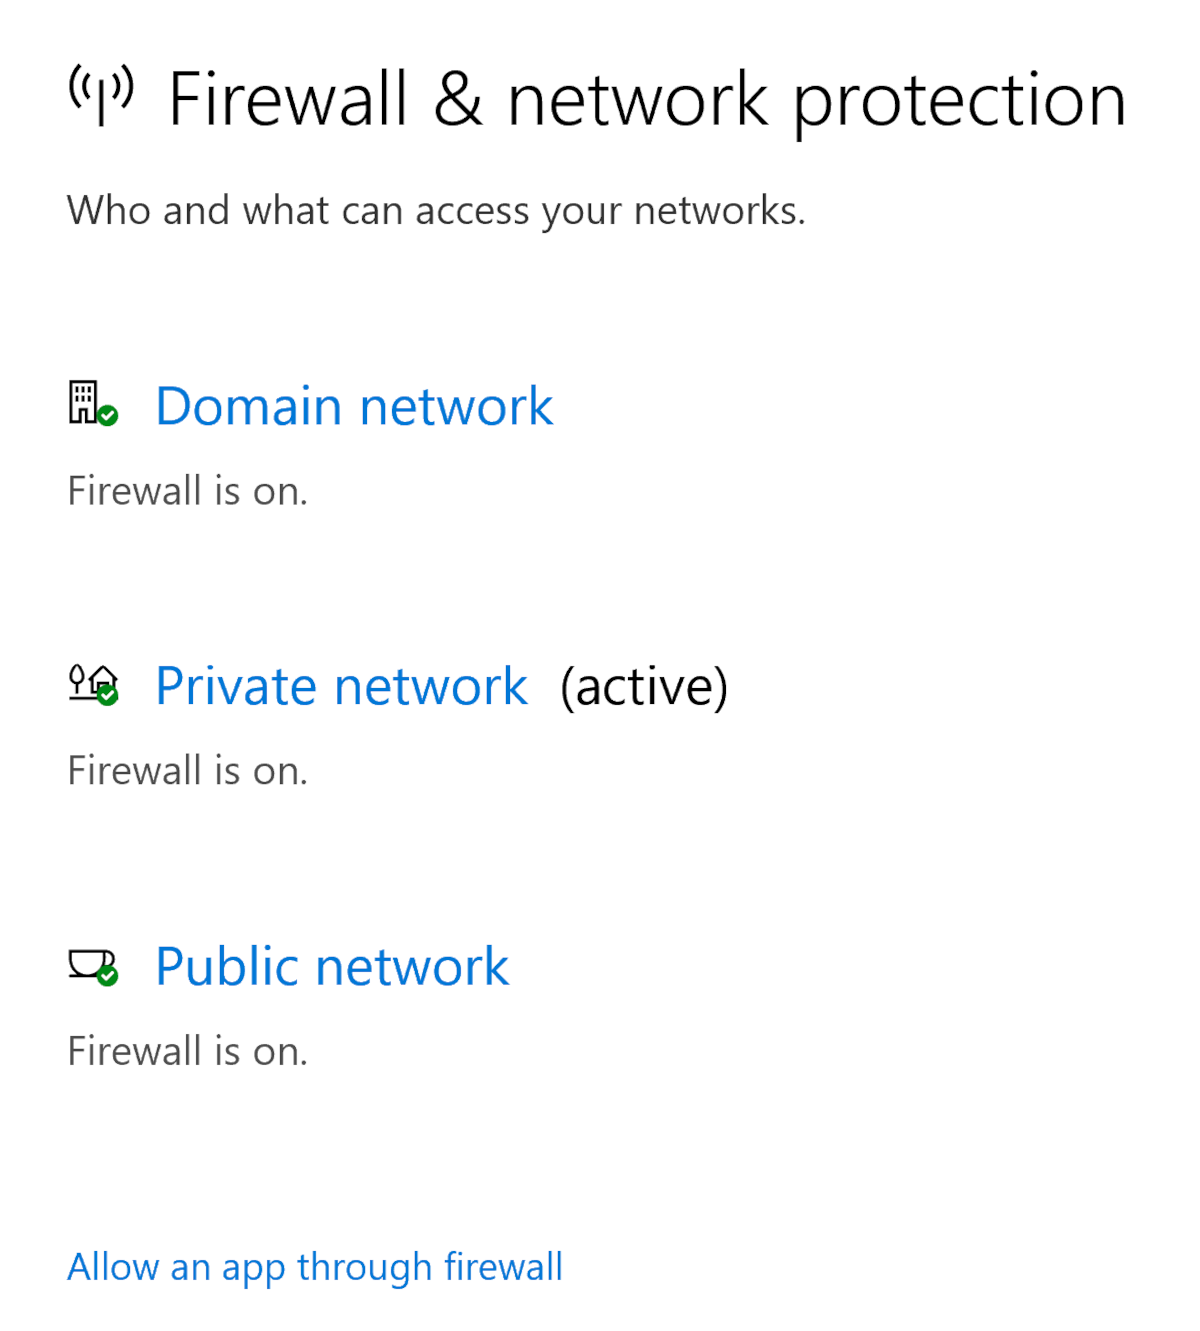This screenshot has width=1200, height=1331.
Task: Click 'Firewall is on.' under Public network
Action: point(188,1051)
